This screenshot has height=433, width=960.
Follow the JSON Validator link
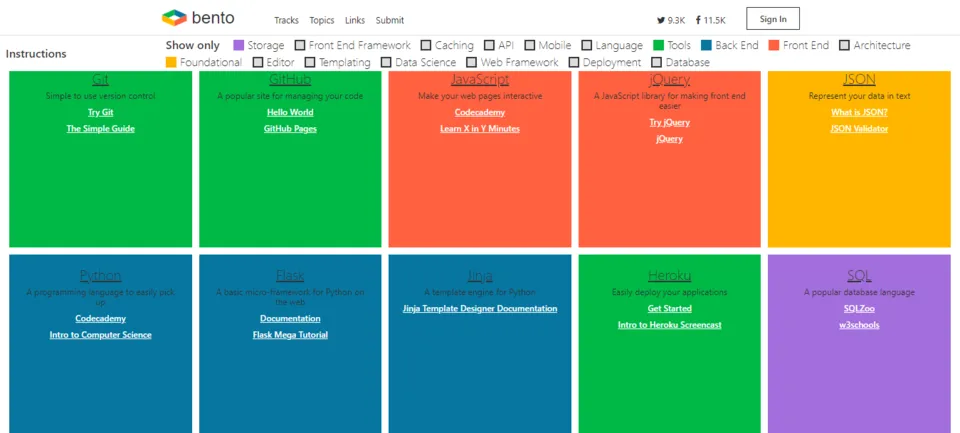860,129
